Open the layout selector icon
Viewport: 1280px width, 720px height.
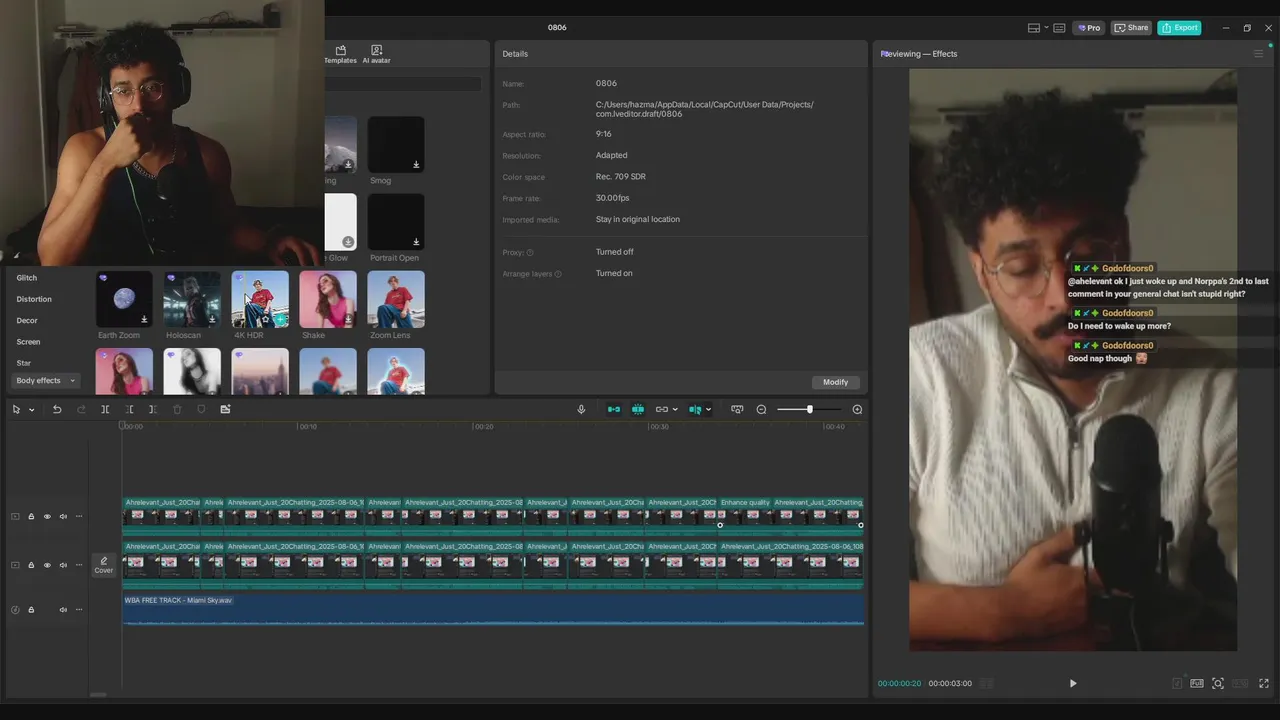[1034, 28]
